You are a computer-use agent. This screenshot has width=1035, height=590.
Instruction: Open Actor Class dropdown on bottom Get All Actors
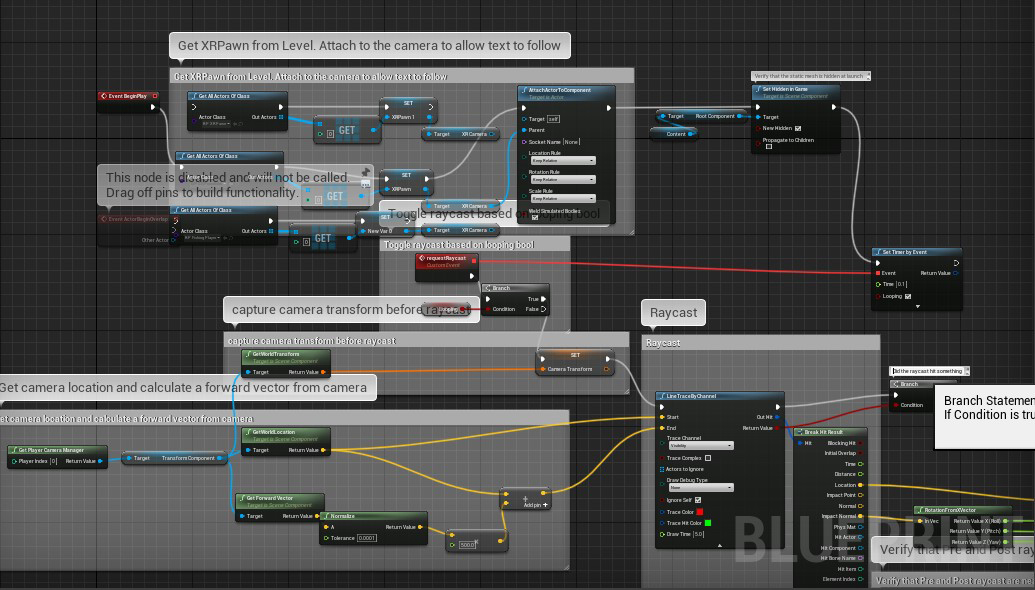click(202, 238)
